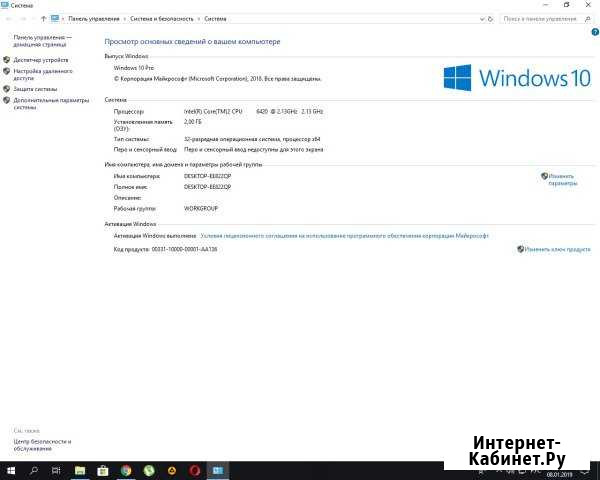This screenshot has height=480, width=600.
Task: Select the Windows 10 Pro edition text
Action: point(134,68)
